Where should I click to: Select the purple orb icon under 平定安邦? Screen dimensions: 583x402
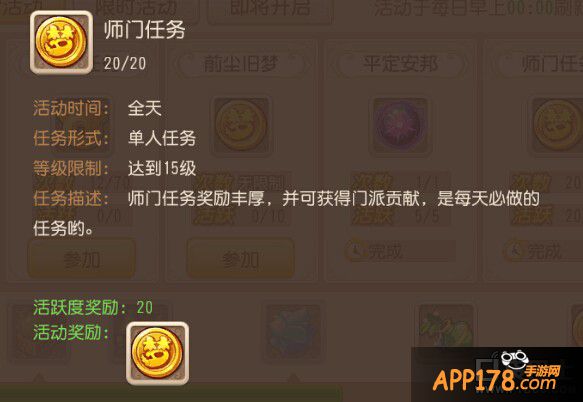click(x=400, y=126)
